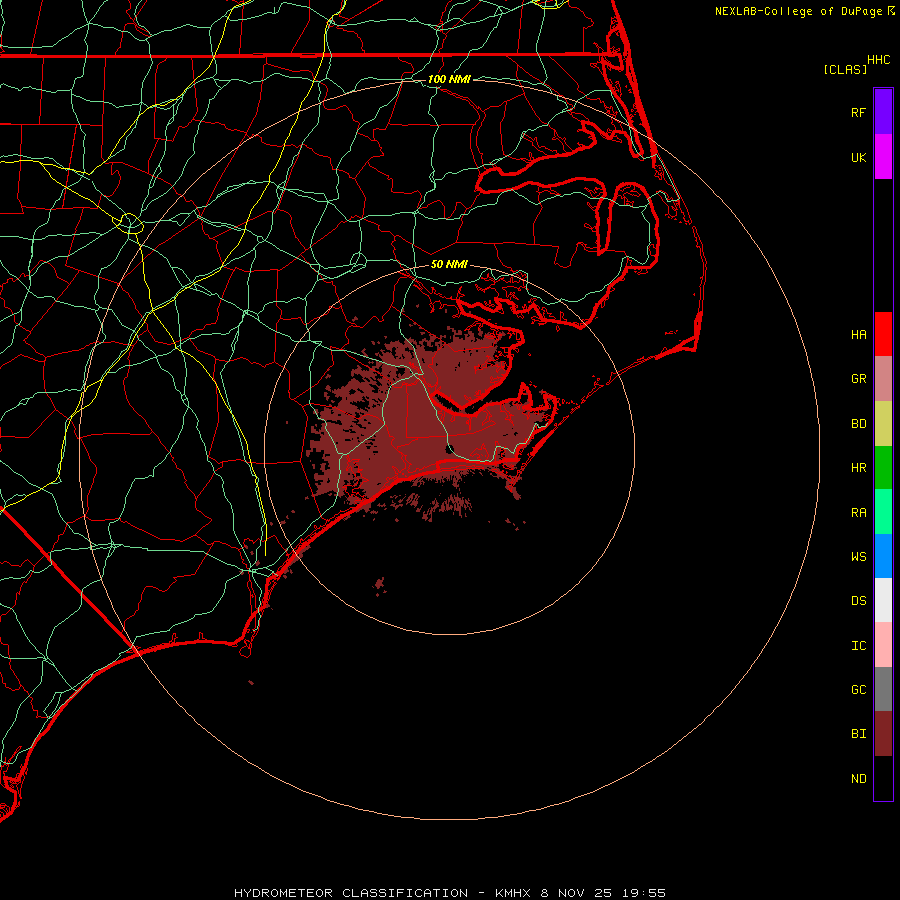
Task: Select the IC light pink legend swatch
Action: click(883, 645)
